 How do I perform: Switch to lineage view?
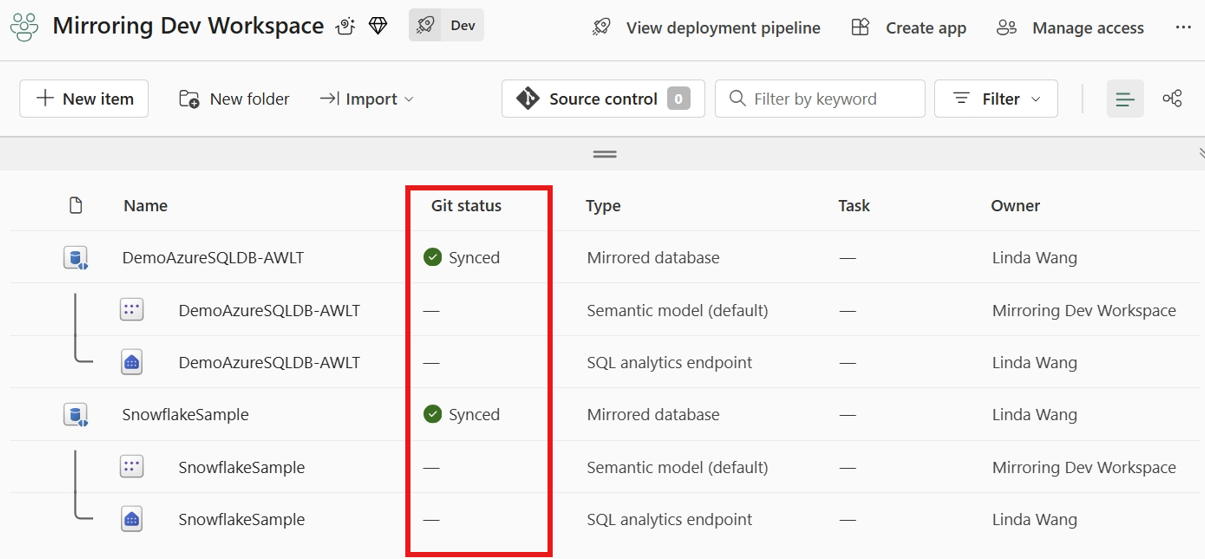[x=1172, y=98]
